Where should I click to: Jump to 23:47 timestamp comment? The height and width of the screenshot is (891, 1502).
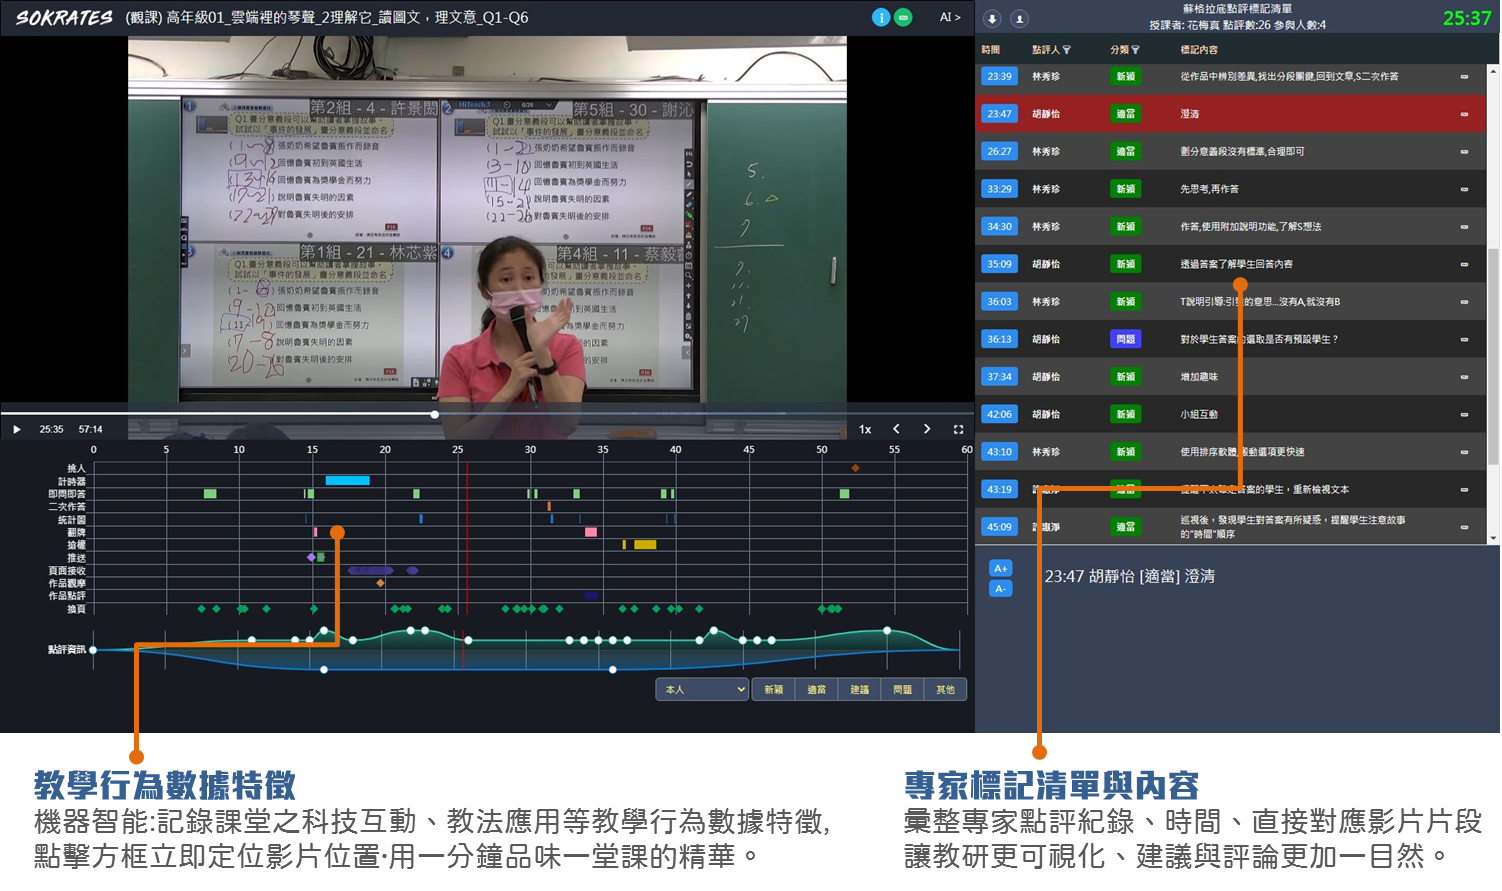[x=999, y=114]
